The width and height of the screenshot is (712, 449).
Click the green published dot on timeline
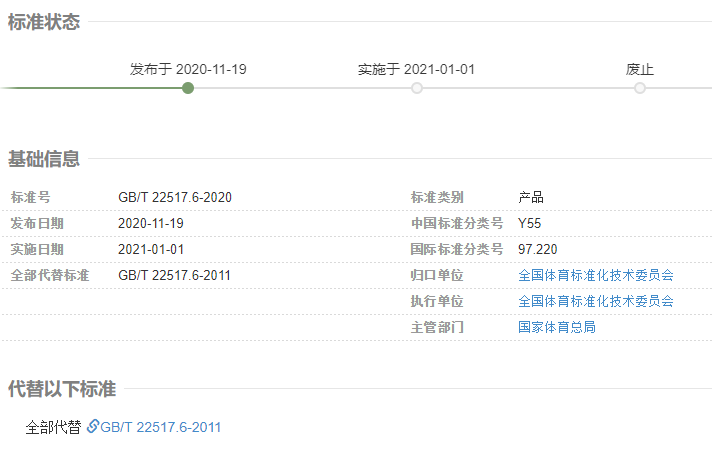pos(188,88)
